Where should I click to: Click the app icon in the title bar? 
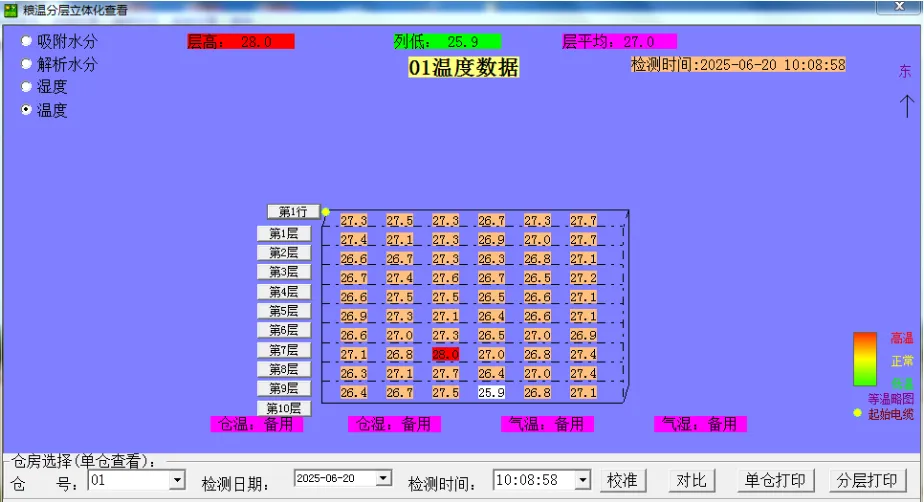pos(10,10)
